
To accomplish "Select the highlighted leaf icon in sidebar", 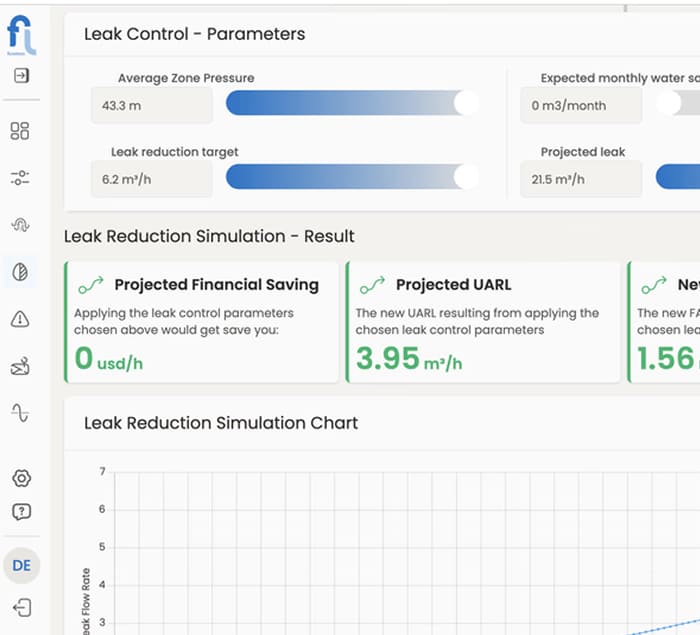I will click(20, 272).
